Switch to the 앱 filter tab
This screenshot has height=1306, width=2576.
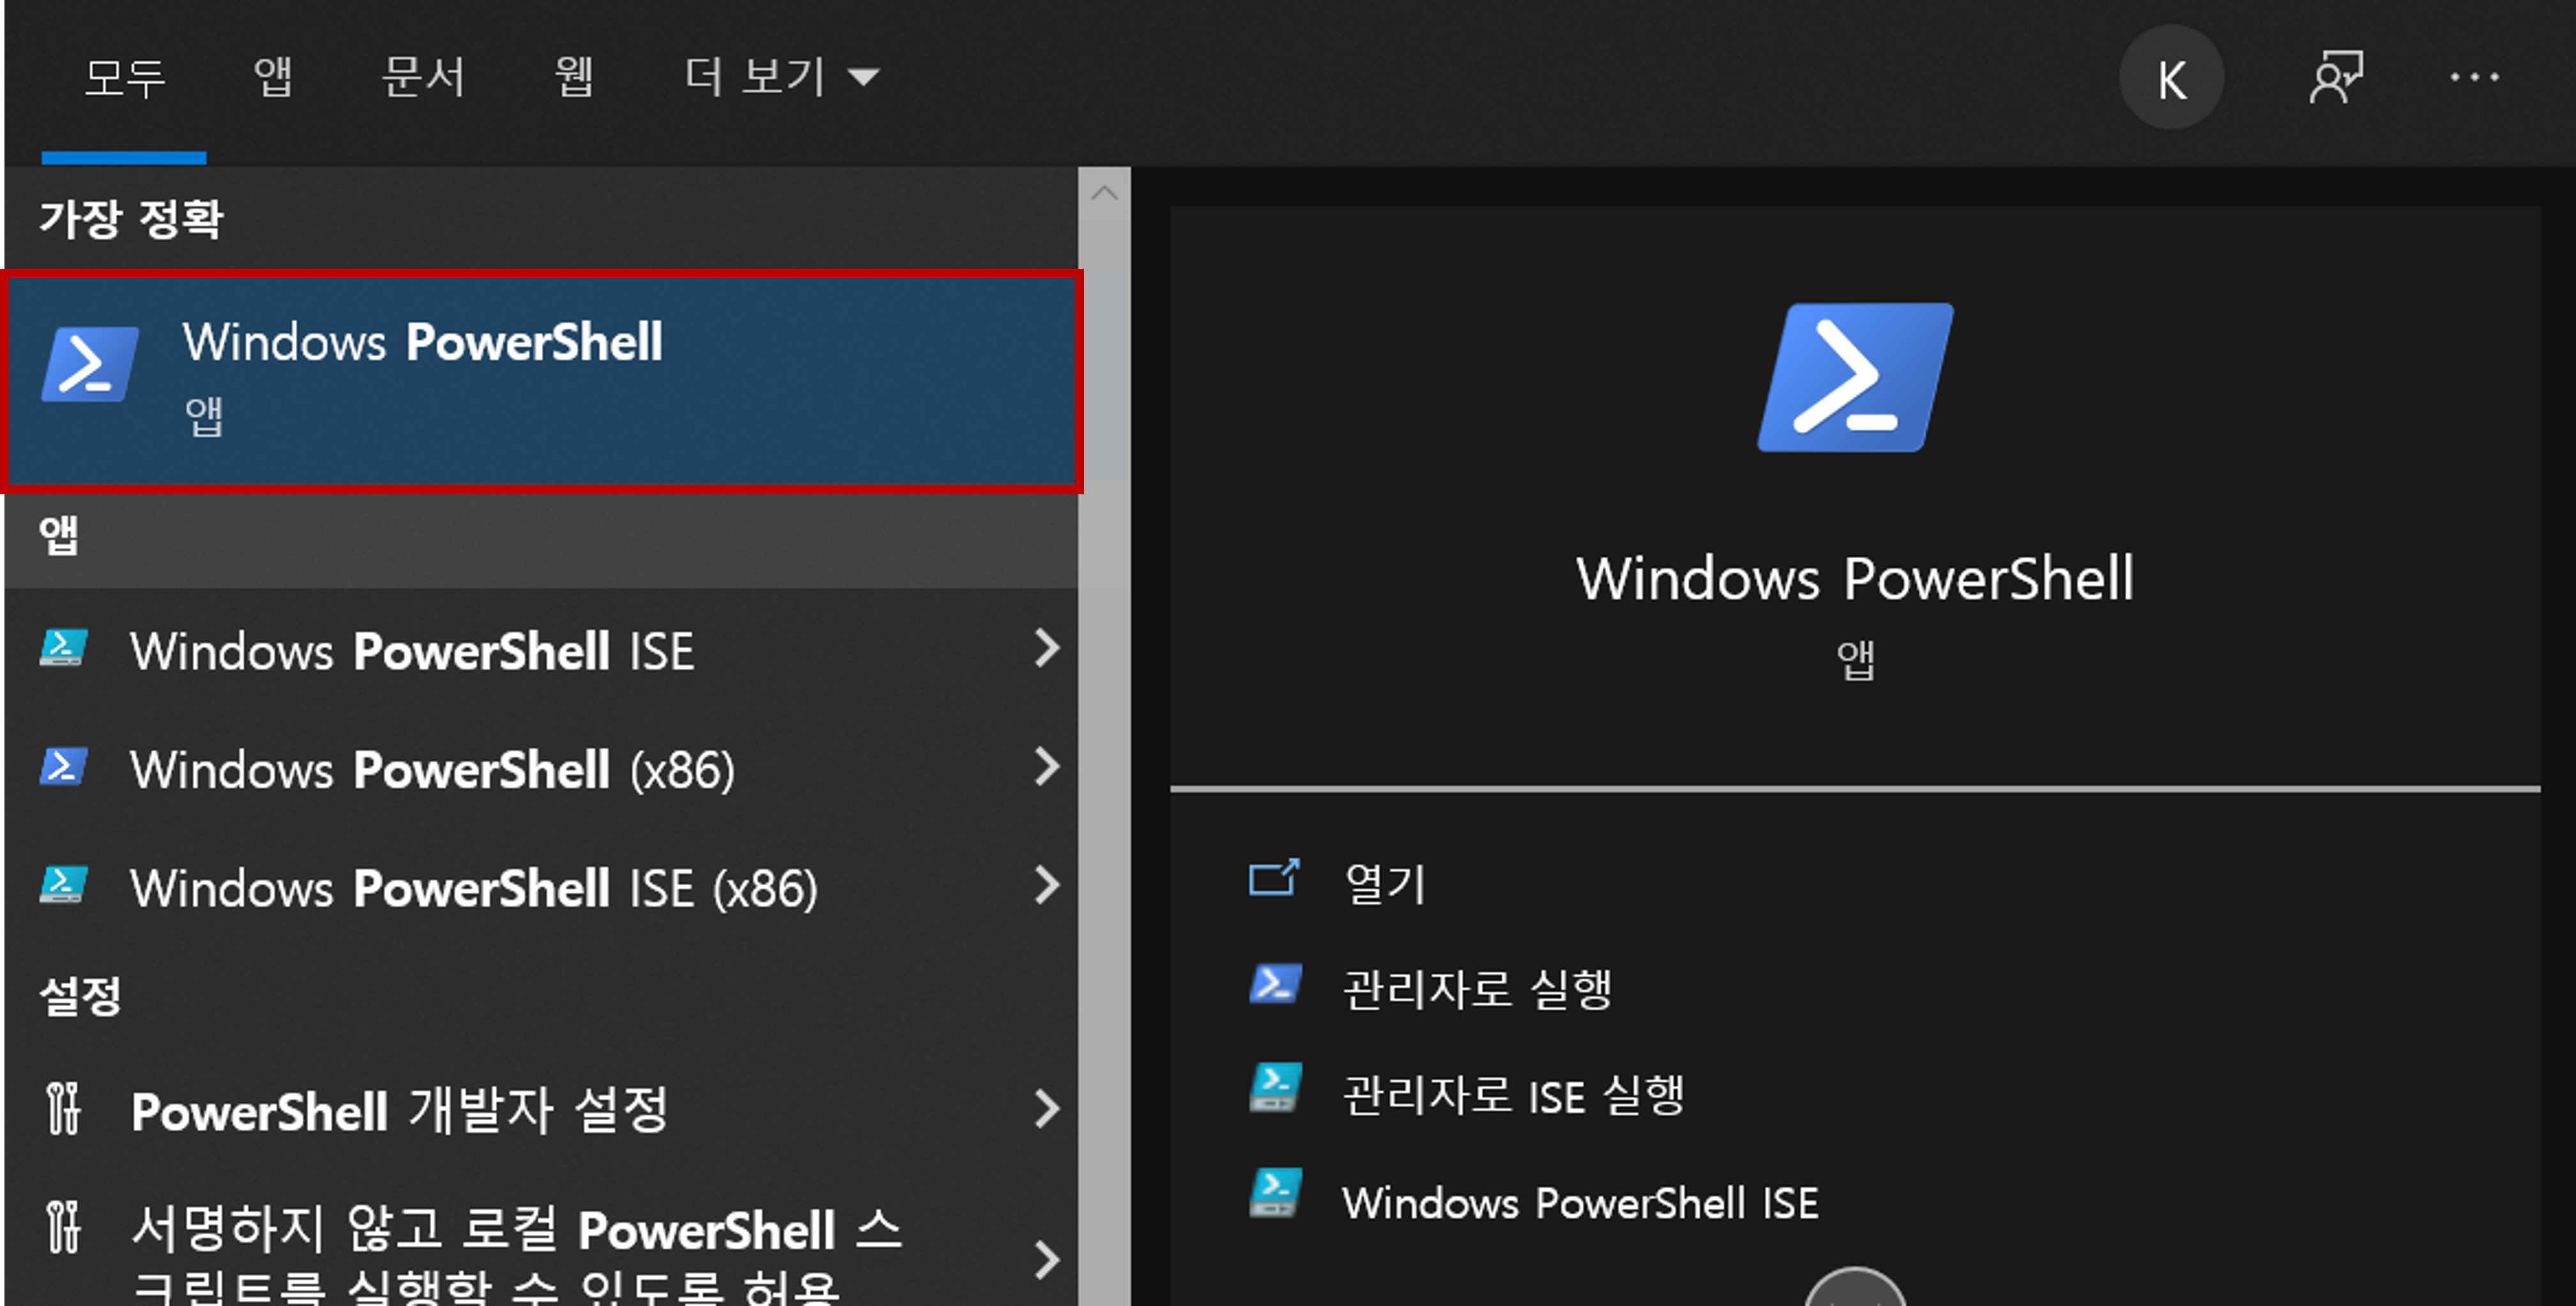[273, 78]
